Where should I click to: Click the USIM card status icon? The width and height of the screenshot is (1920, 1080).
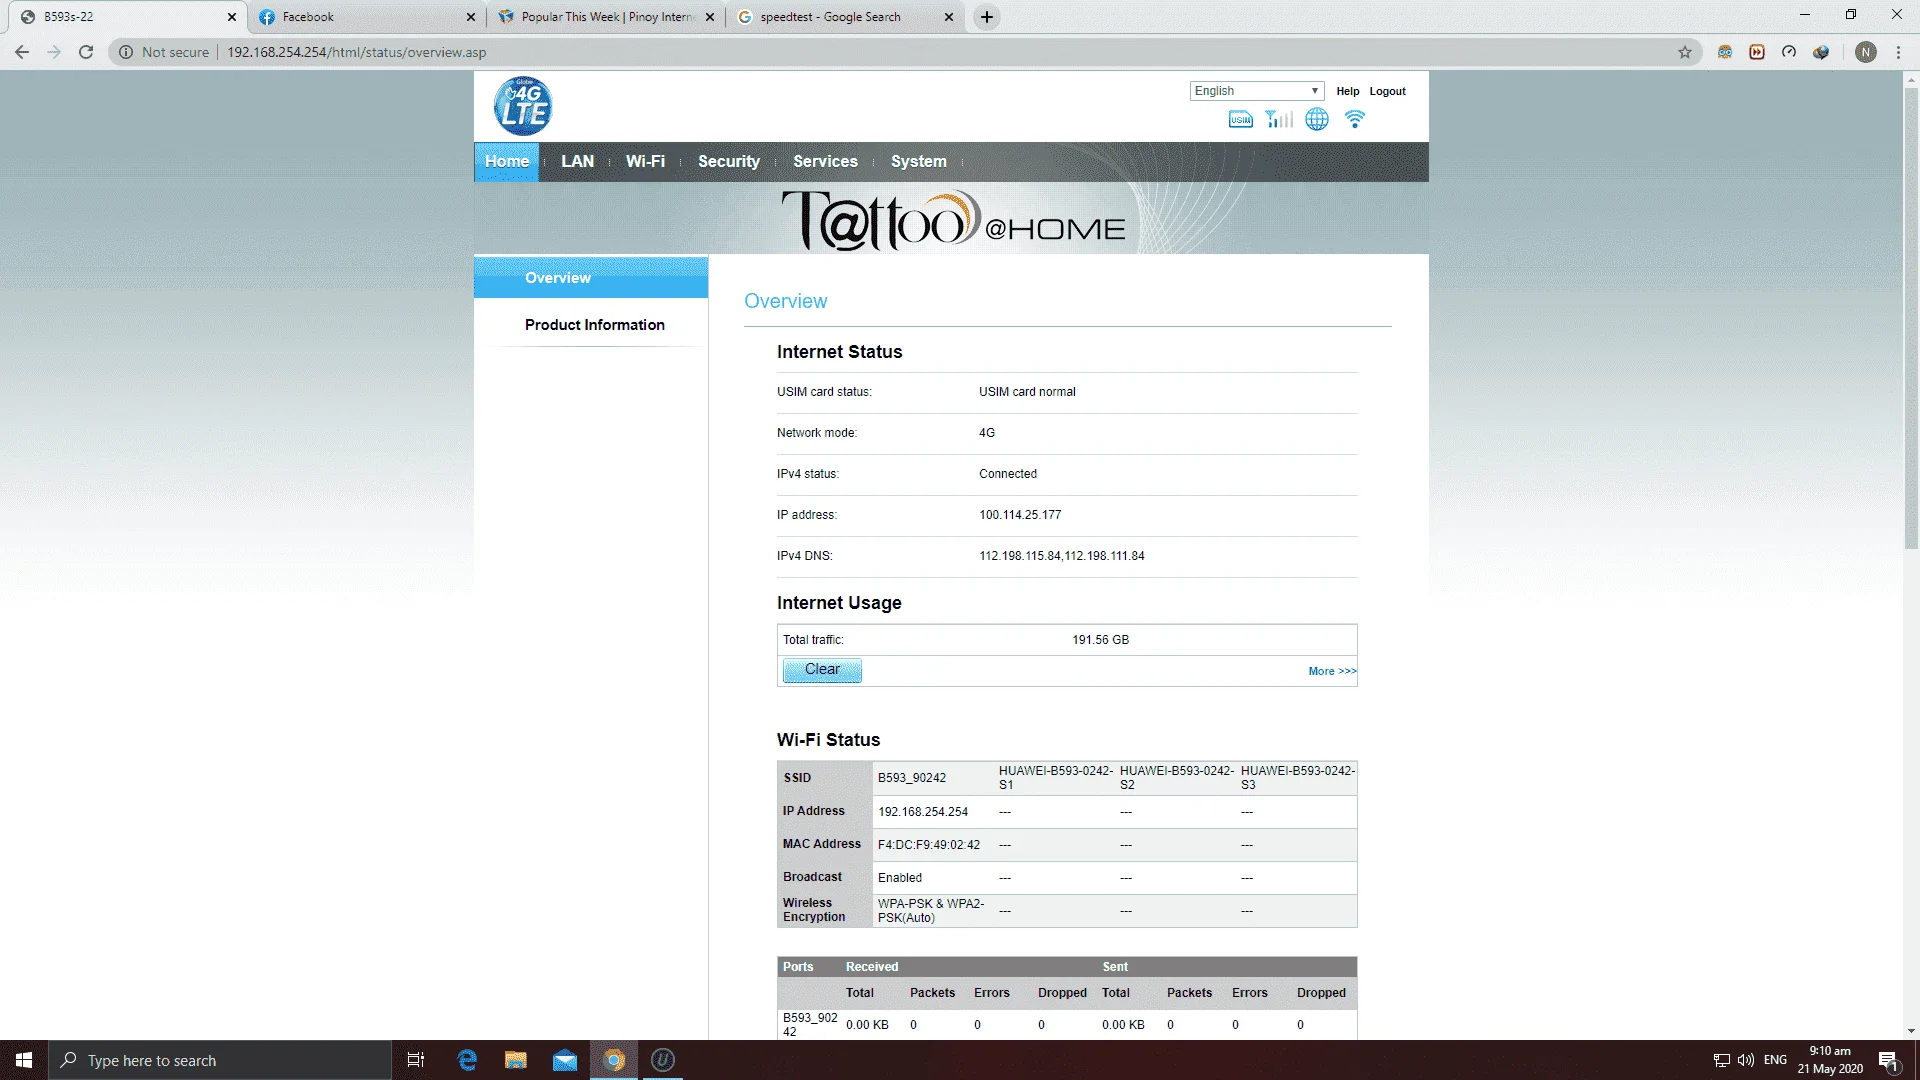[1240, 120]
